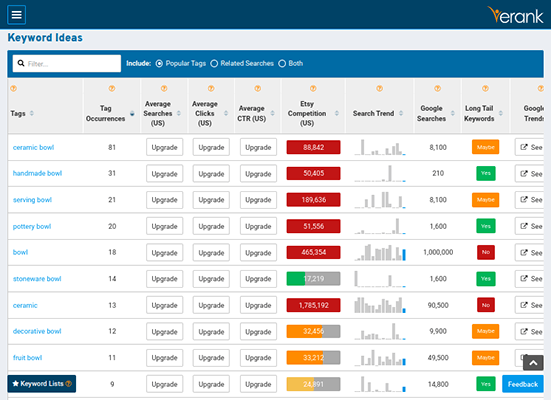Open help icon above Long Tail Keywords

(x=485, y=88)
